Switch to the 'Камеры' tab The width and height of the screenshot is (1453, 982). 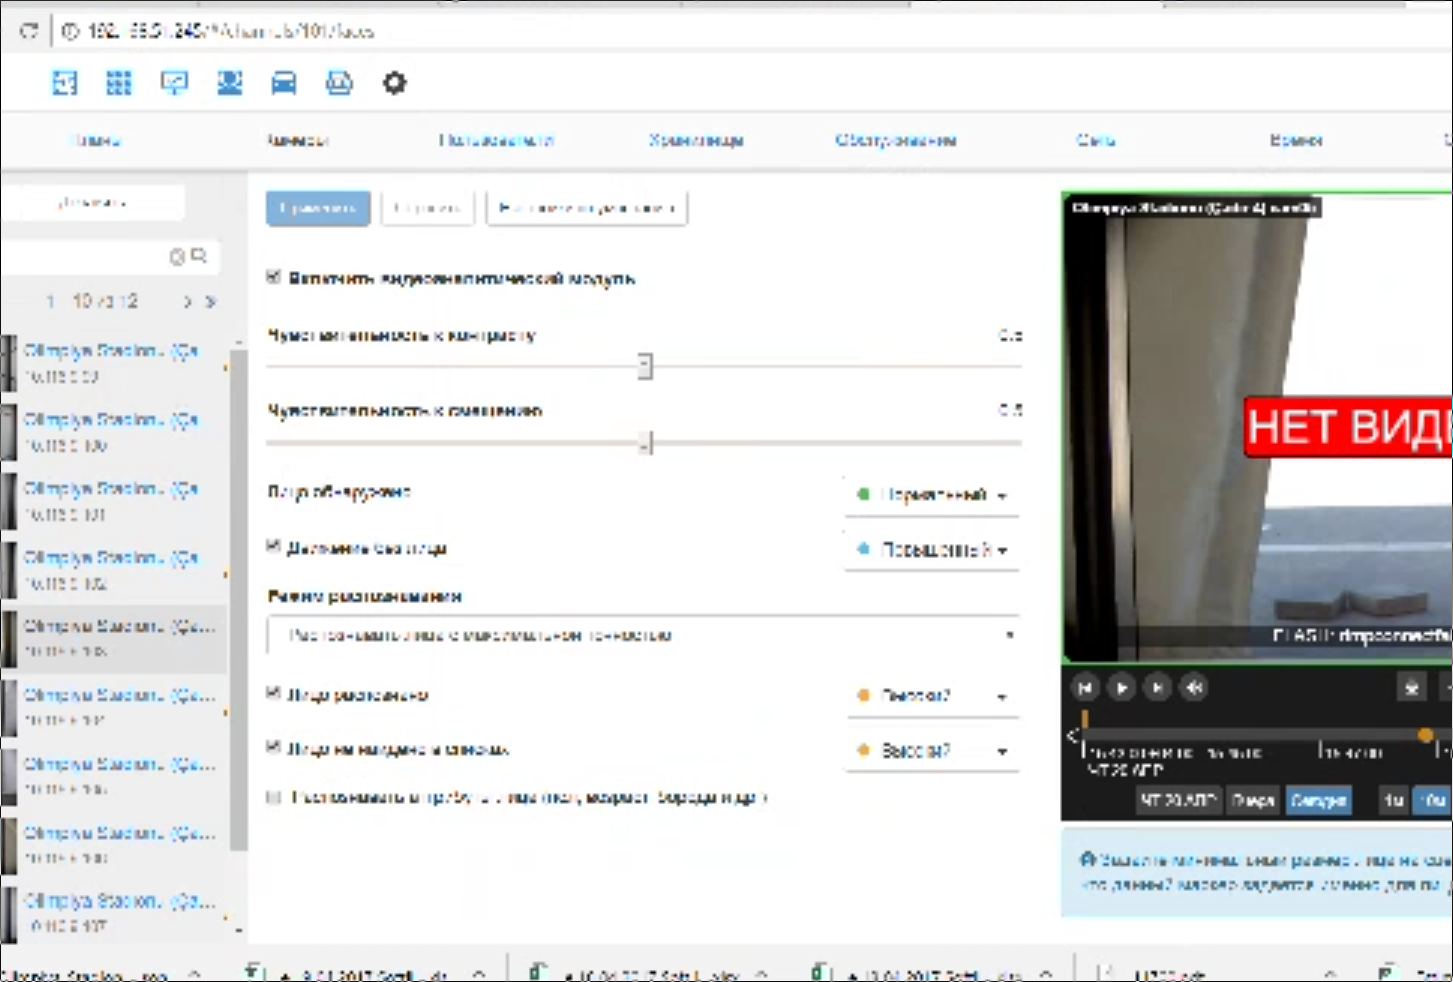(297, 140)
